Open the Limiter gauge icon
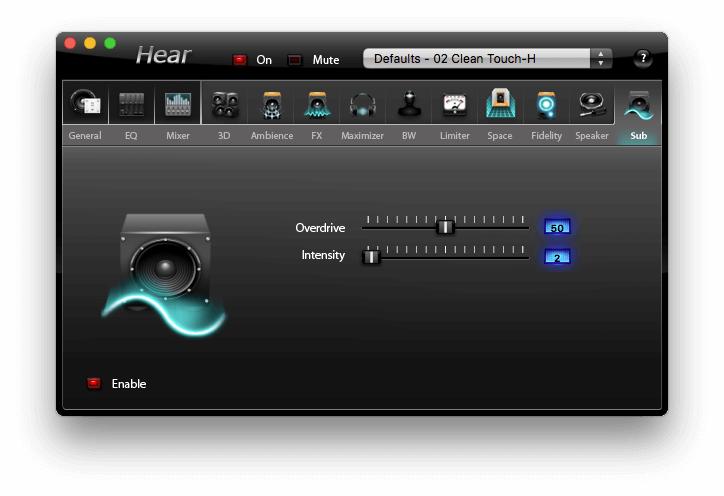The image size is (724, 496). (x=454, y=104)
